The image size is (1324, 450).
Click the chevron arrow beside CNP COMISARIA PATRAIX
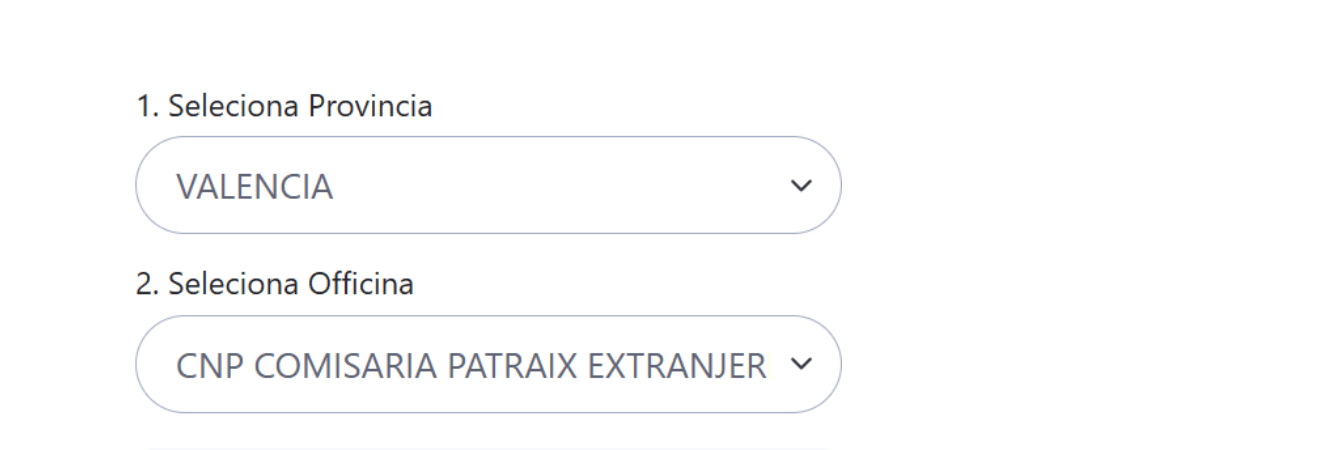(801, 365)
